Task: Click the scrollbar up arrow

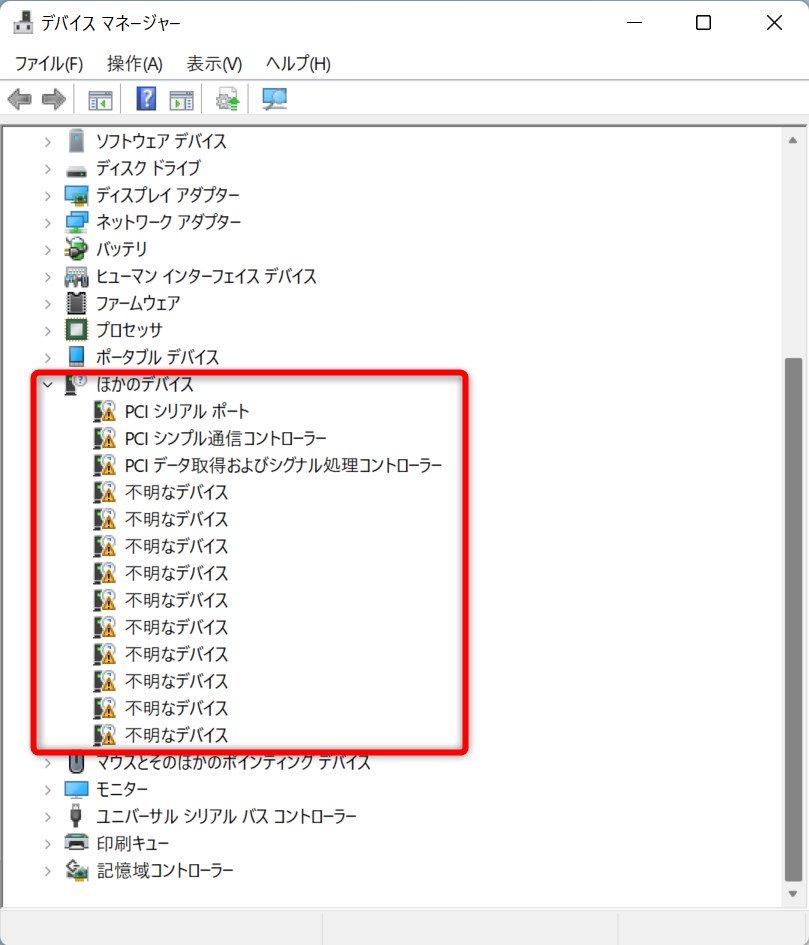Action: [793, 140]
